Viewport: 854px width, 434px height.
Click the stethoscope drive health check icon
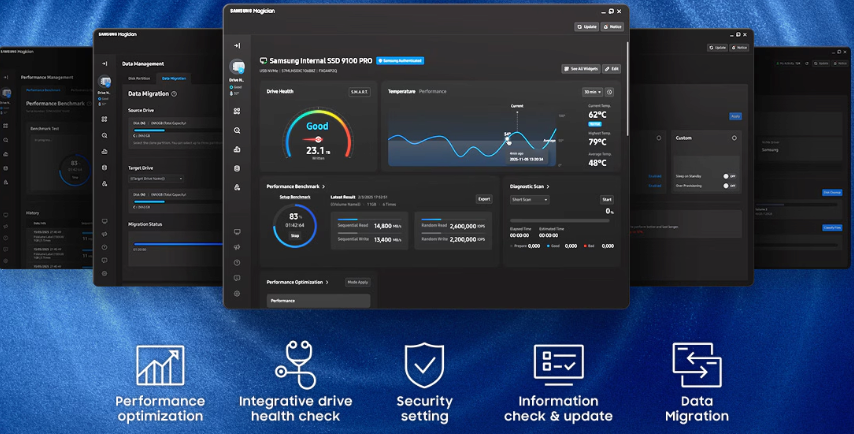point(295,365)
